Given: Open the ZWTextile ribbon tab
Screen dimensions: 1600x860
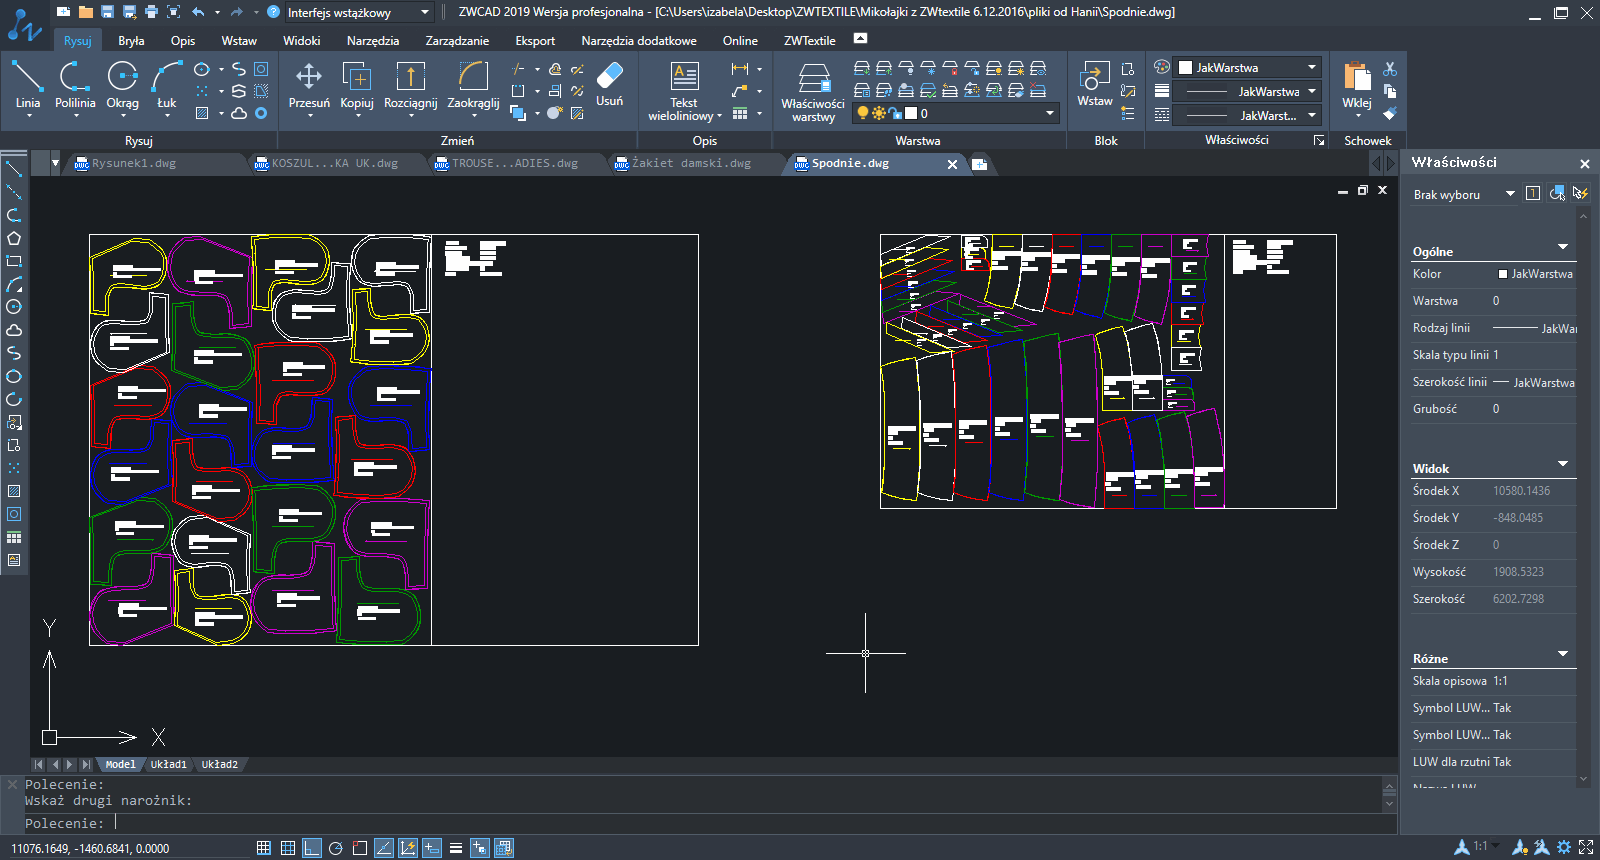Looking at the screenshot, I should (x=809, y=41).
